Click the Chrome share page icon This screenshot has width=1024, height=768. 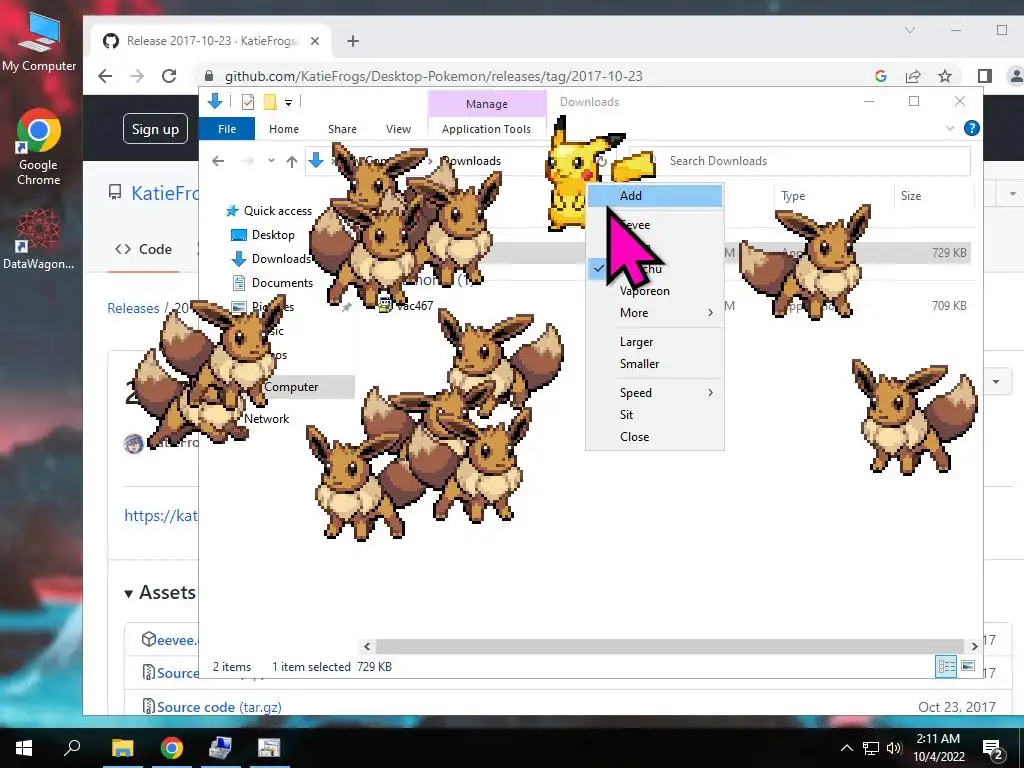912,76
